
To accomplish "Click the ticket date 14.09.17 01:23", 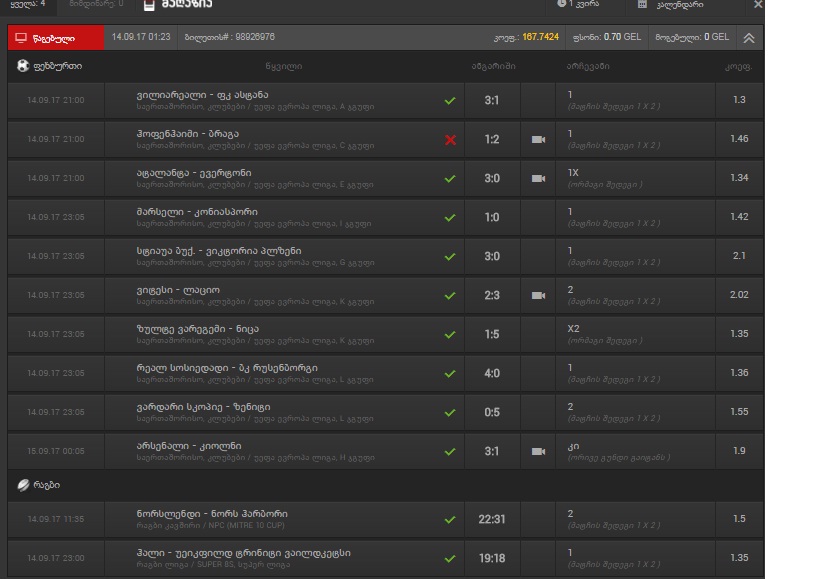I will click(141, 37).
